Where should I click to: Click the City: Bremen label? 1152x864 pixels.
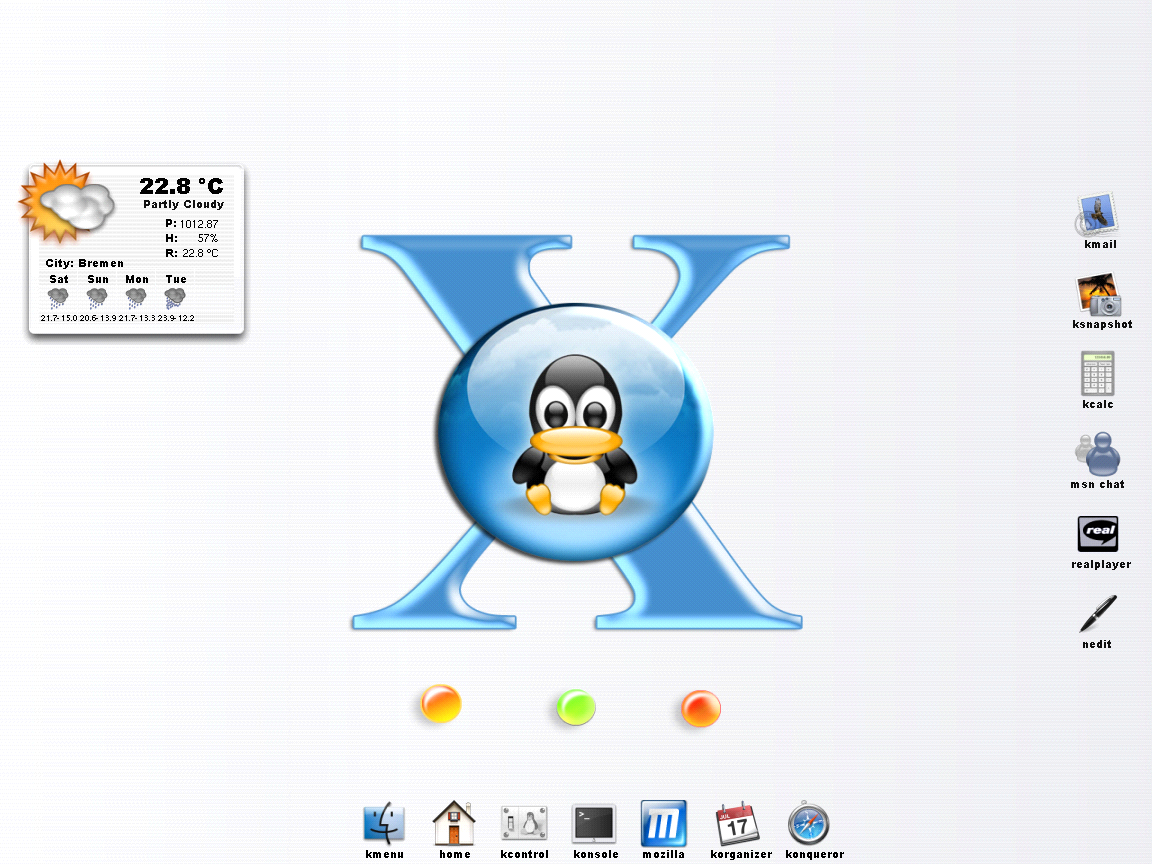click(x=84, y=263)
